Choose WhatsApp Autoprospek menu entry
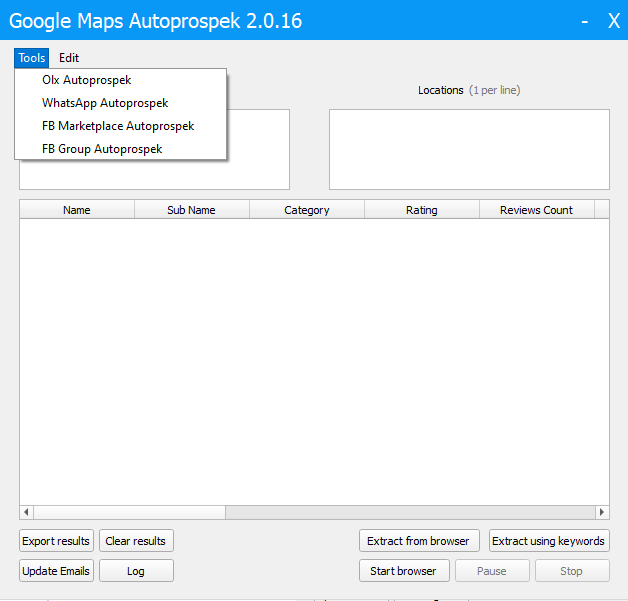The width and height of the screenshot is (628, 601). pyautogui.click(x=120, y=103)
